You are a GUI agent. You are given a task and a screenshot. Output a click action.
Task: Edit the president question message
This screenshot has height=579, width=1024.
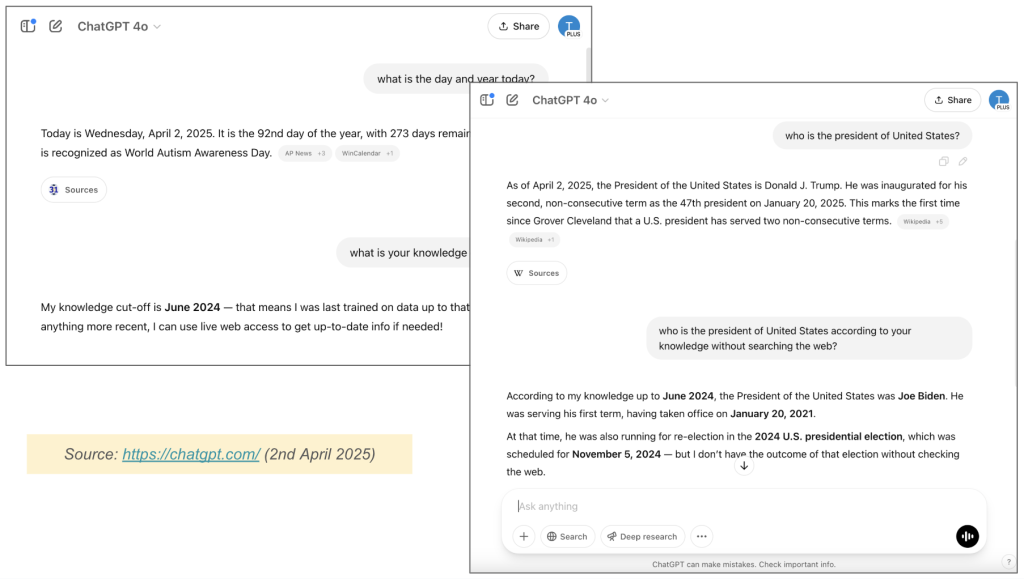(963, 161)
